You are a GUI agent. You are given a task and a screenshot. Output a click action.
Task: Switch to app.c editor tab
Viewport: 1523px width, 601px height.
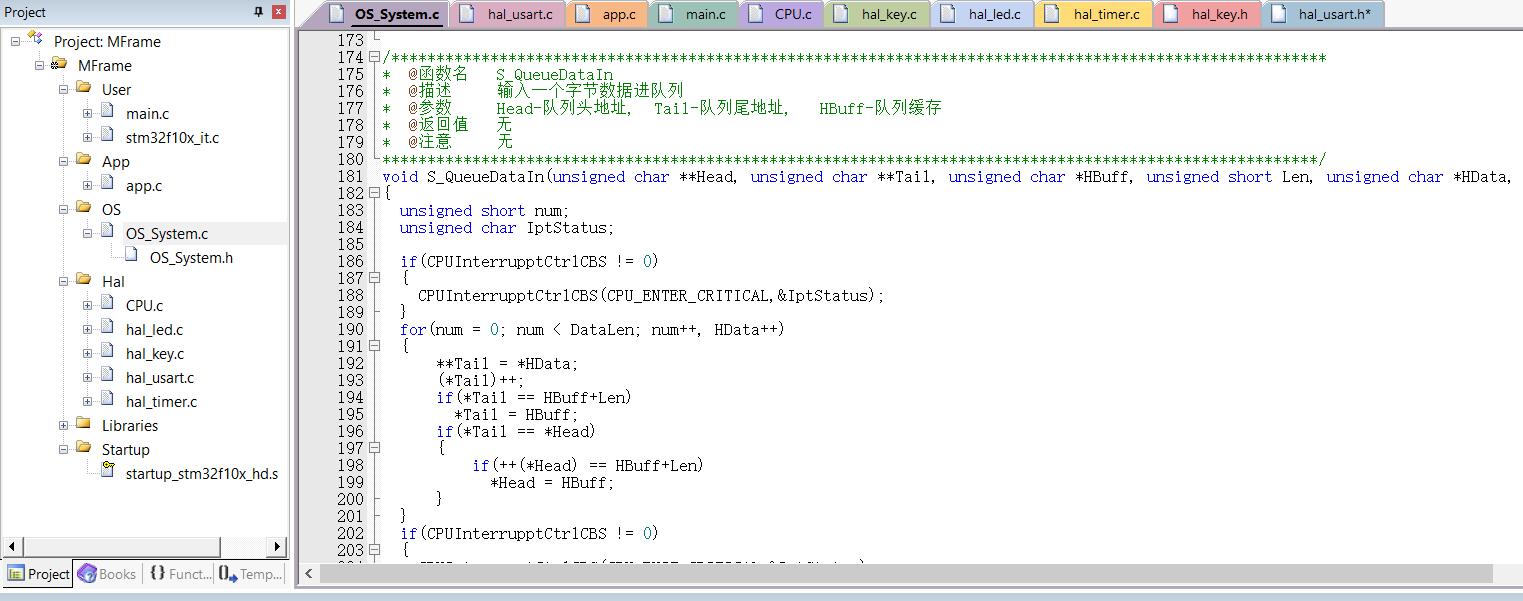[609, 14]
